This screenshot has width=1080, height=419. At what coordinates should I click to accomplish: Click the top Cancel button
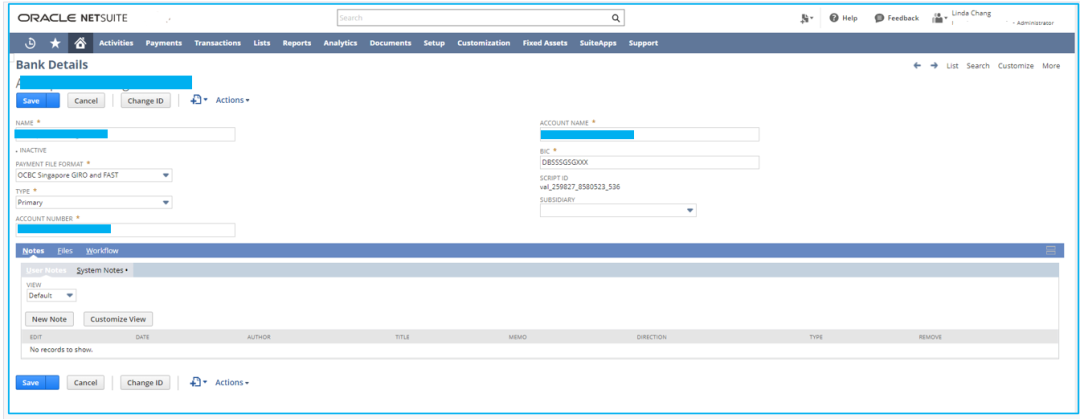(x=86, y=101)
